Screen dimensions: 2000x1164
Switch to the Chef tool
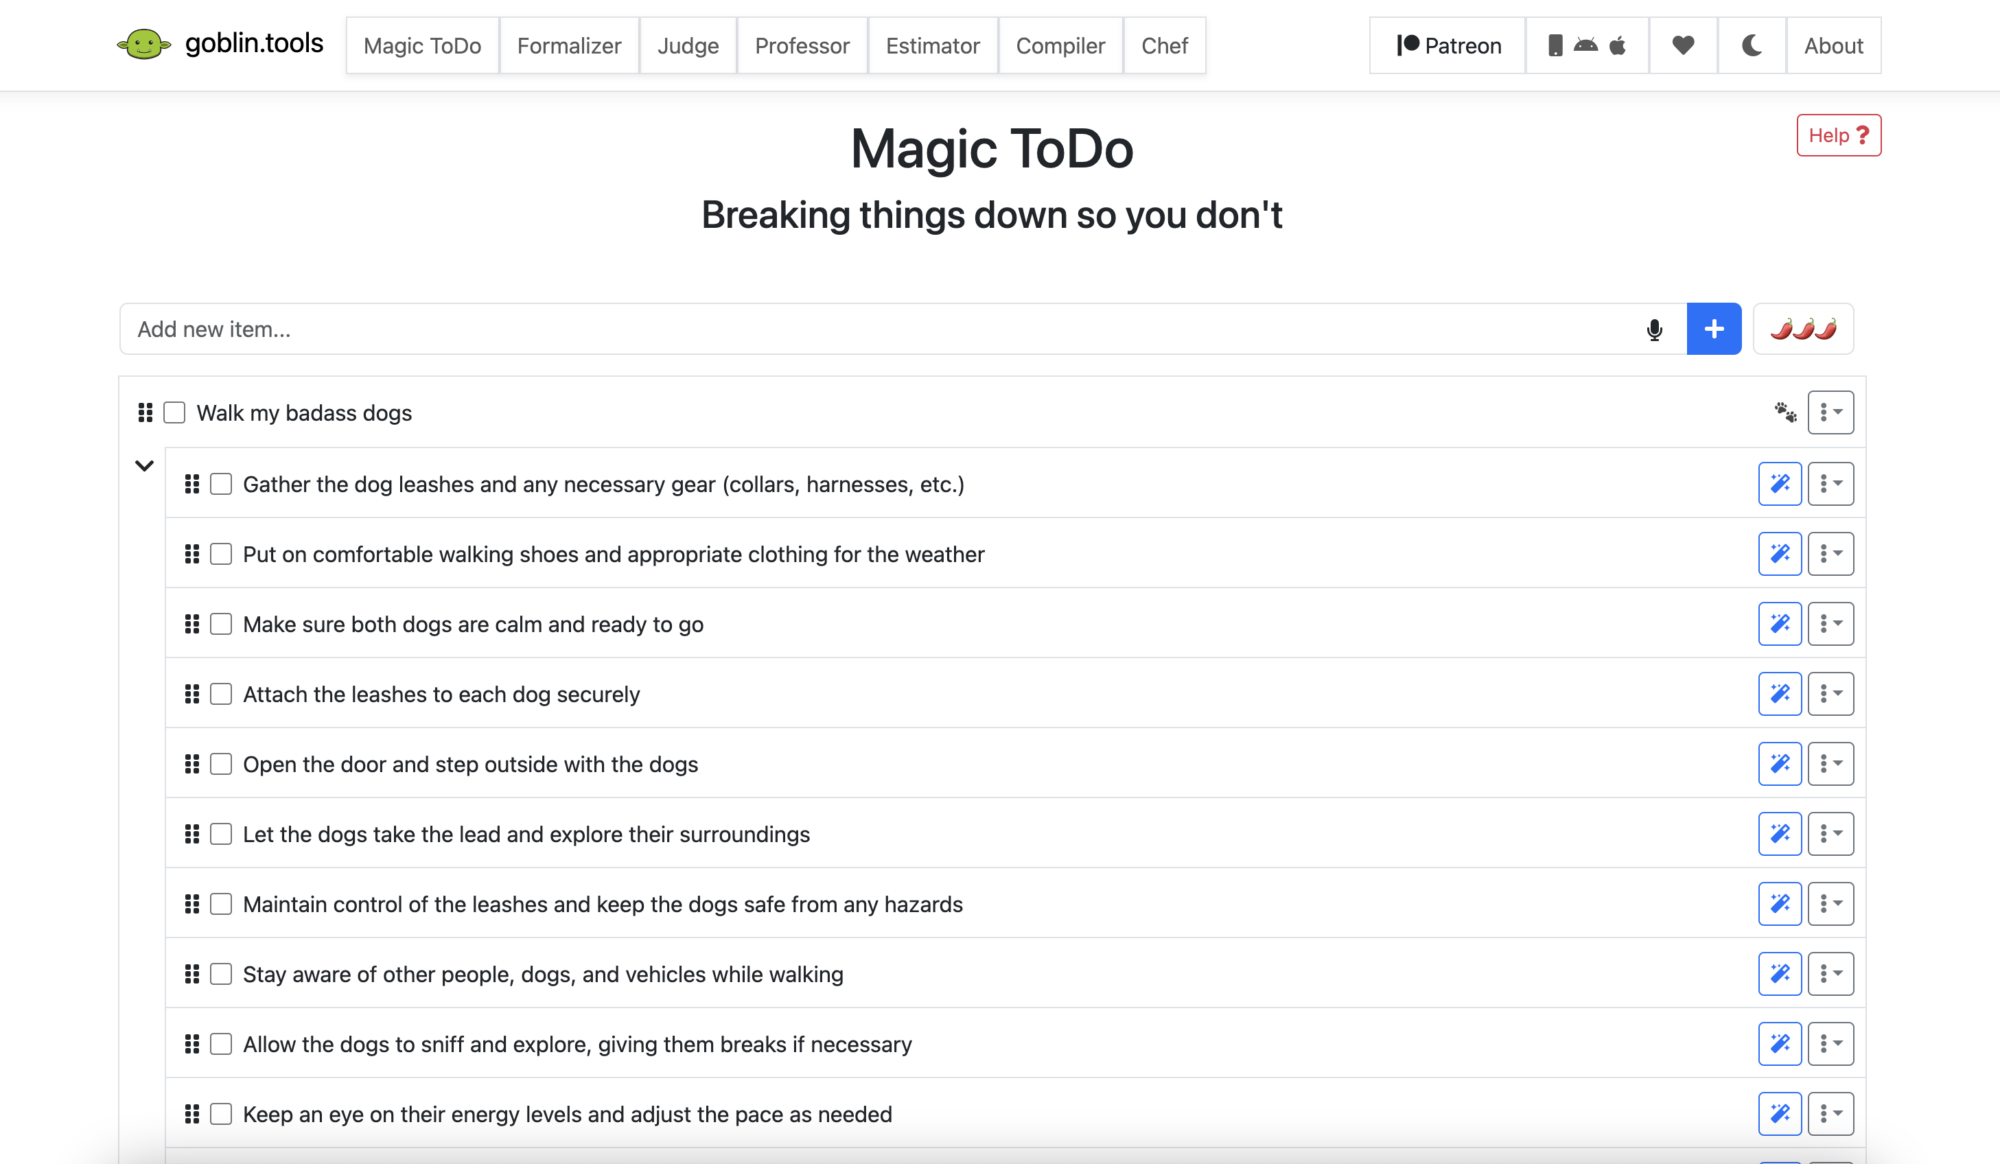pyautogui.click(x=1164, y=45)
